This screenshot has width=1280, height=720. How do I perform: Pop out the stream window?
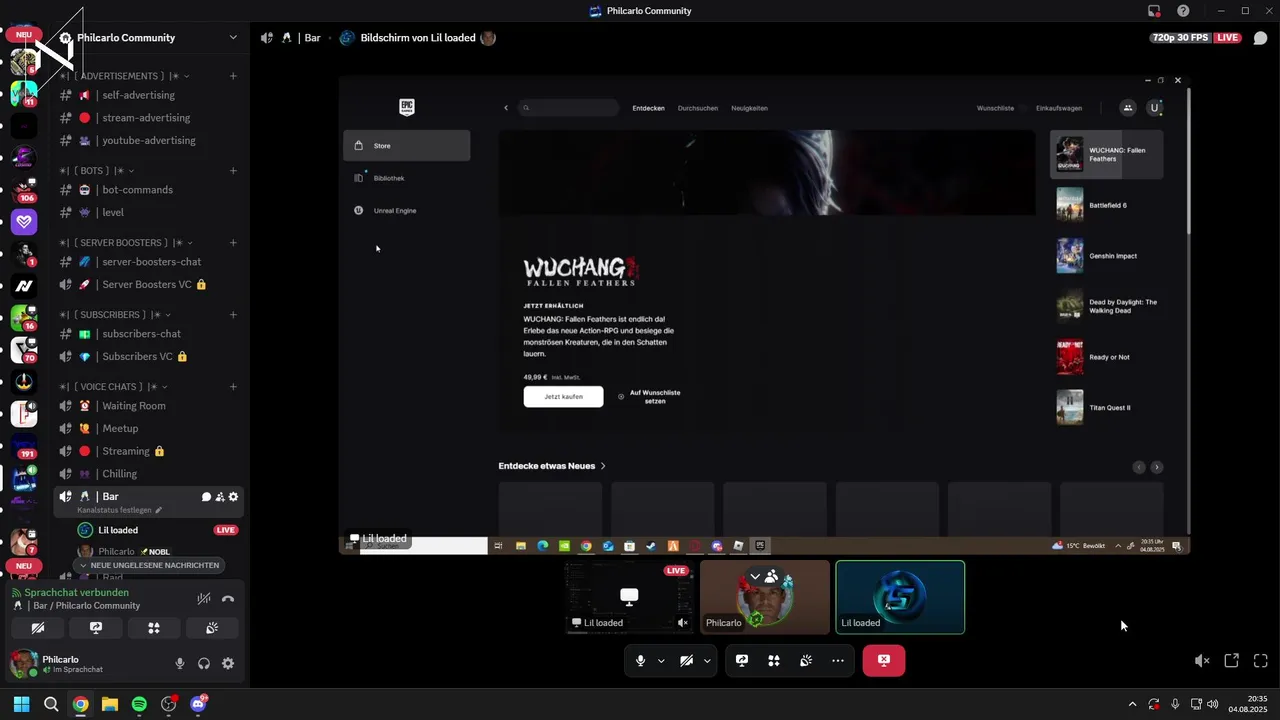(x=1232, y=661)
